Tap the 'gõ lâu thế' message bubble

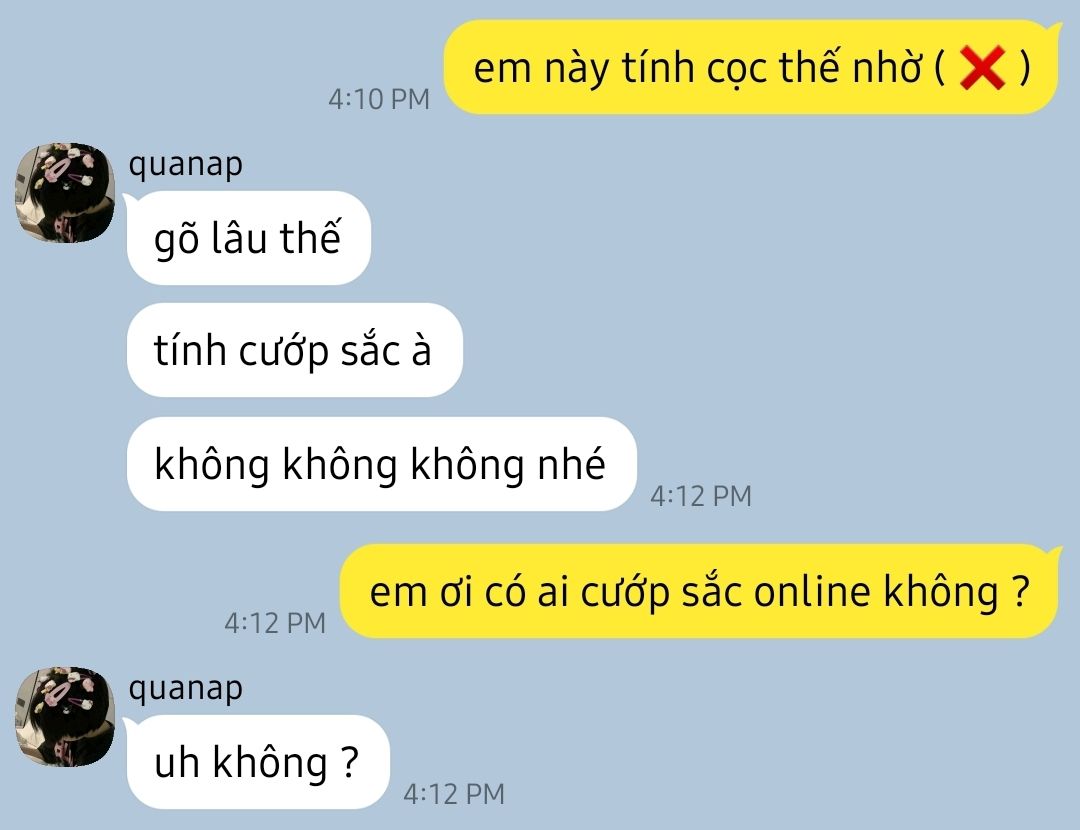249,238
